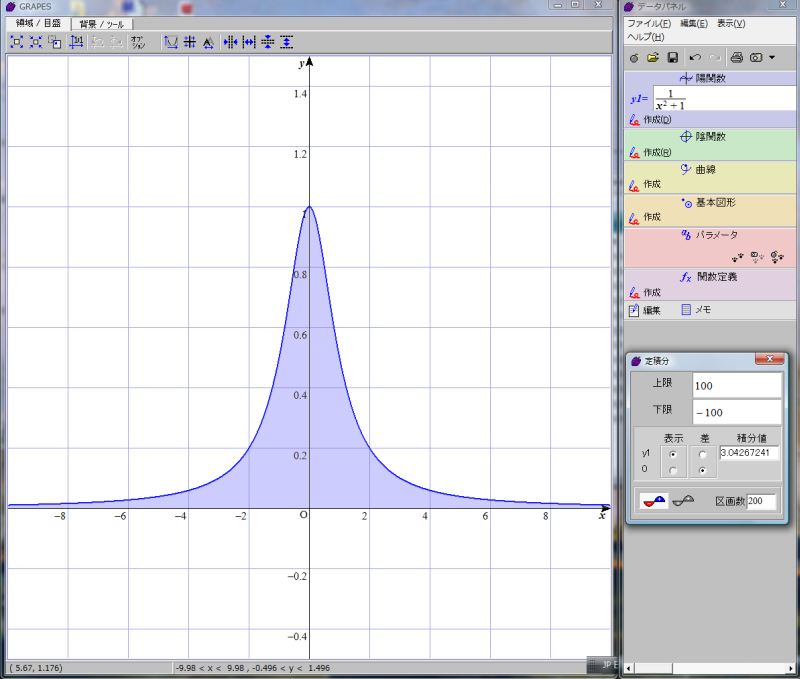Image resolution: width=800 pixels, height=679 pixels.
Task: Click the floppy disk save icon
Action: (x=672, y=58)
